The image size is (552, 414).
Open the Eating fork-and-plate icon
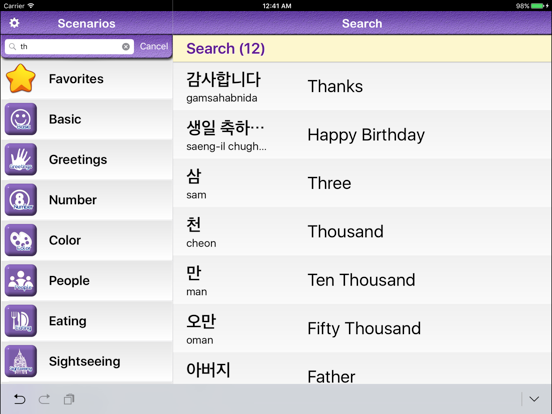coord(21,321)
